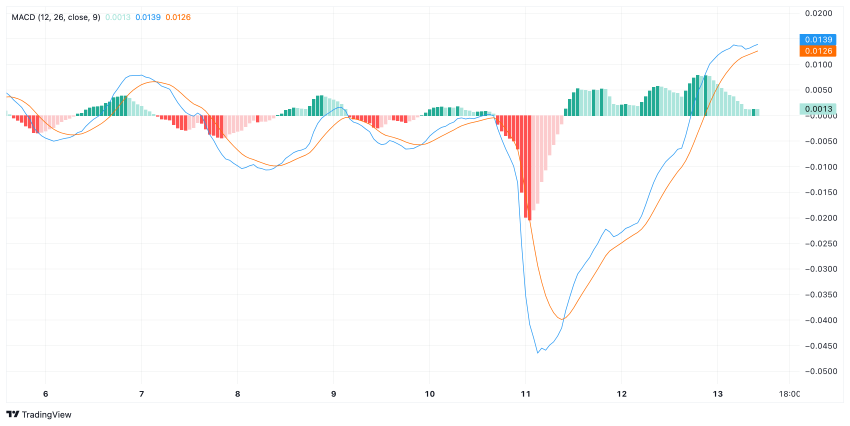This screenshot has width=850, height=426.
Task: Click the MACD indicator title in legend
Action: pyautogui.click(x=57, y=17)
